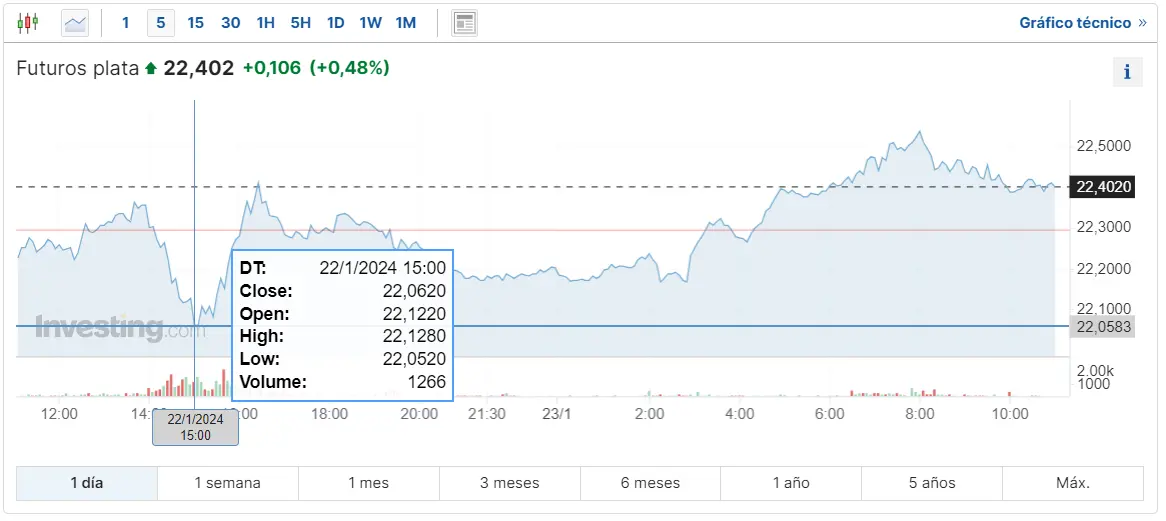Show the 3 meses range
The image size is (1166, 521).
(x=509, y=483)
